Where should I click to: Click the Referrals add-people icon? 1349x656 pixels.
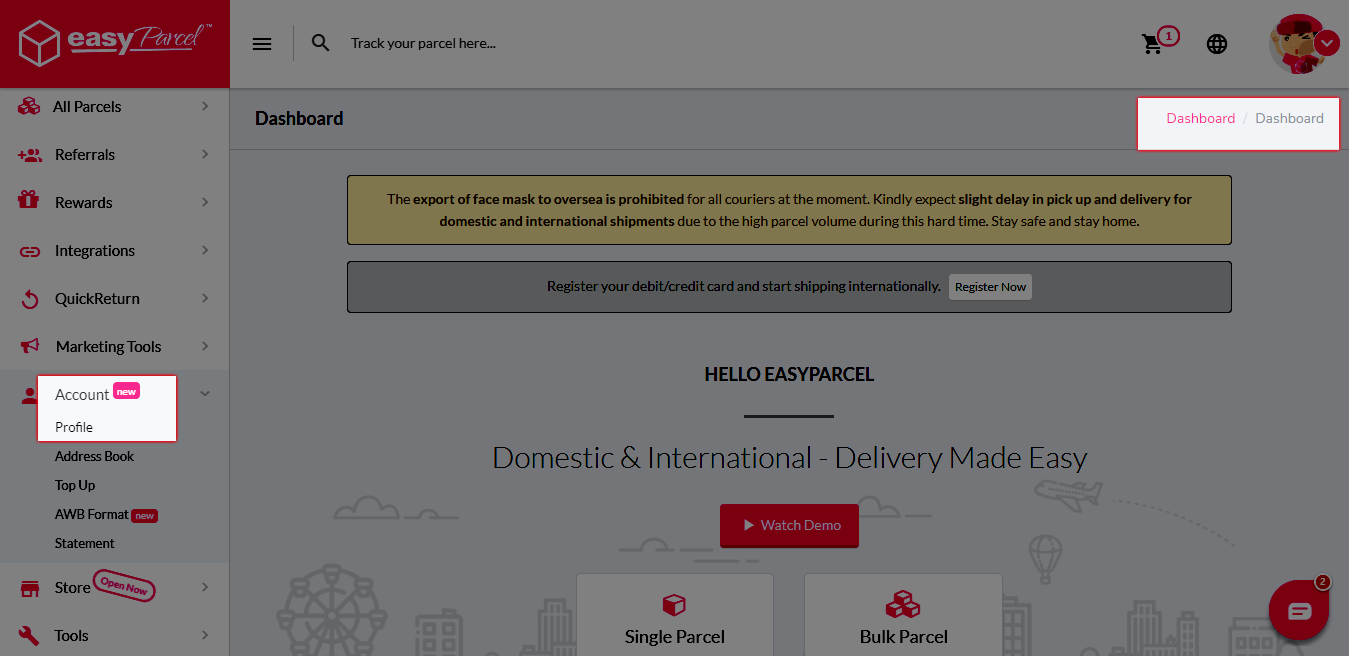[x=29, y=154]
